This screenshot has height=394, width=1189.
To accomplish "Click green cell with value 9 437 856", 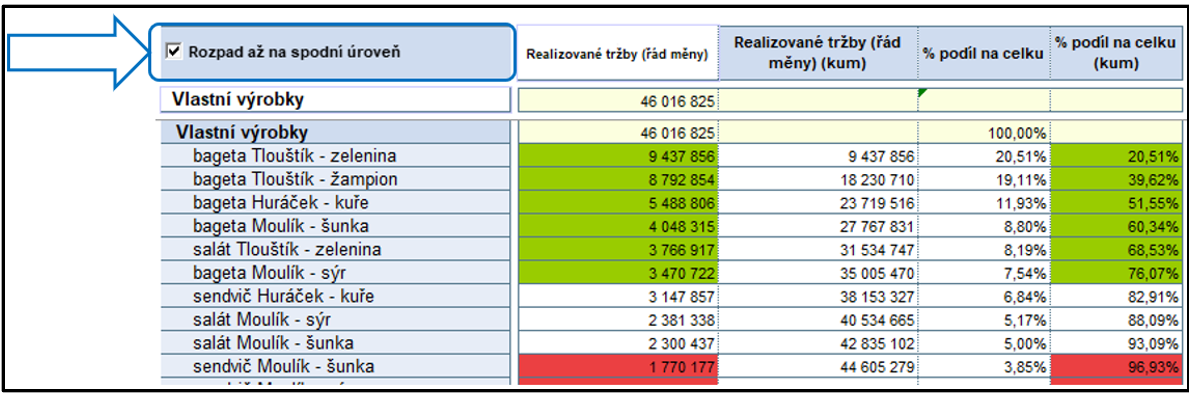I will pyautogui.click(x=618, y=157).
